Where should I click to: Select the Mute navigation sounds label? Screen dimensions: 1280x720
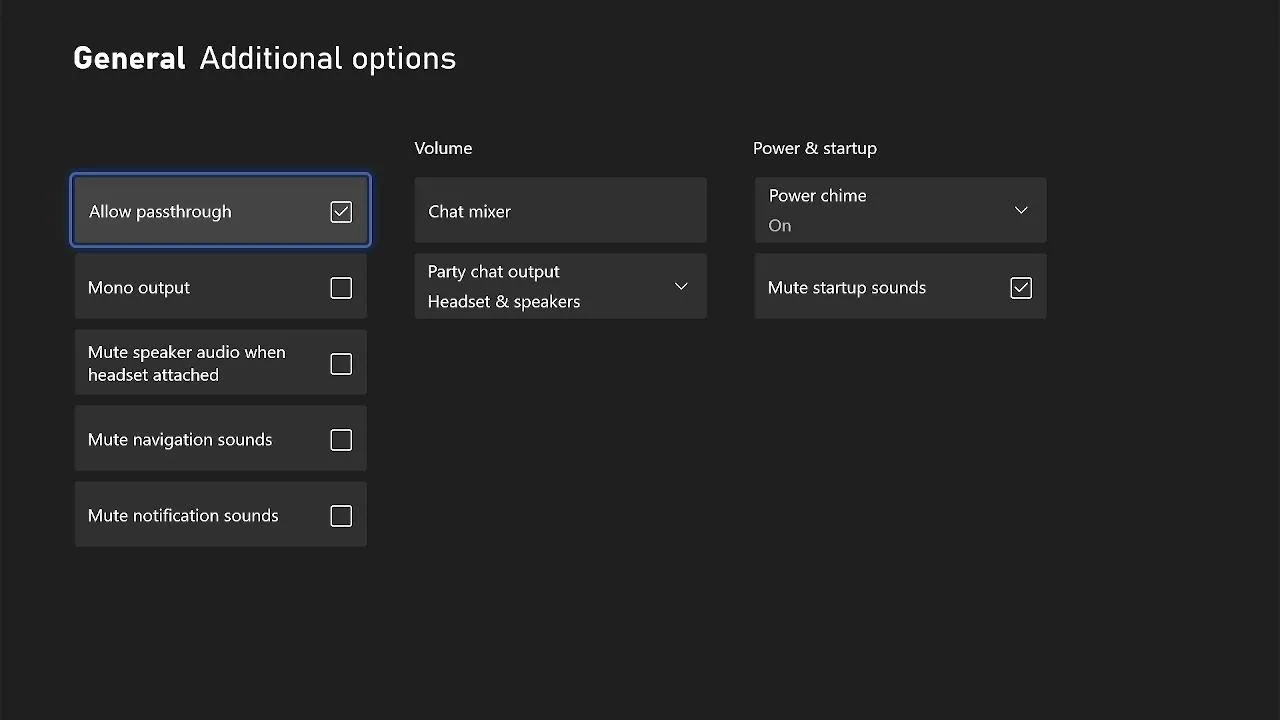[x=180, y=440]
